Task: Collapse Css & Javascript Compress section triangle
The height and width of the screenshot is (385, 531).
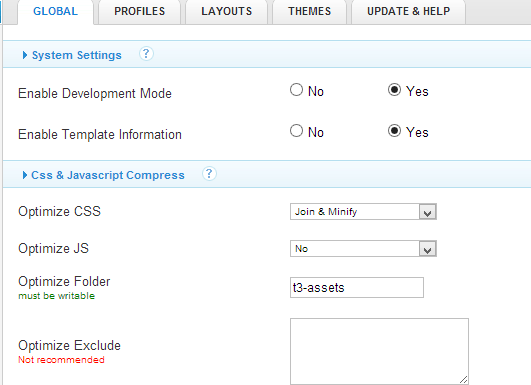Action: coord(25,175)
